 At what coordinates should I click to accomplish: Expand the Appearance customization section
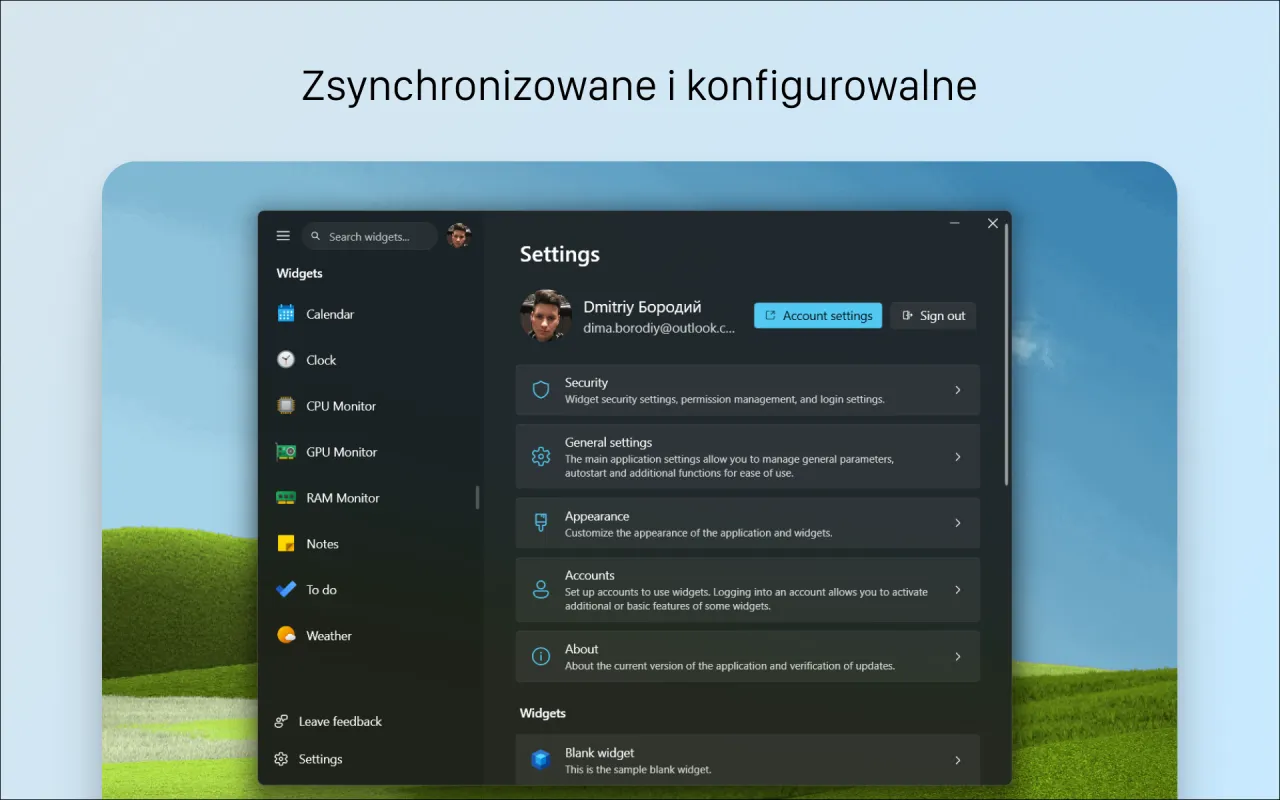pos(957,522)
